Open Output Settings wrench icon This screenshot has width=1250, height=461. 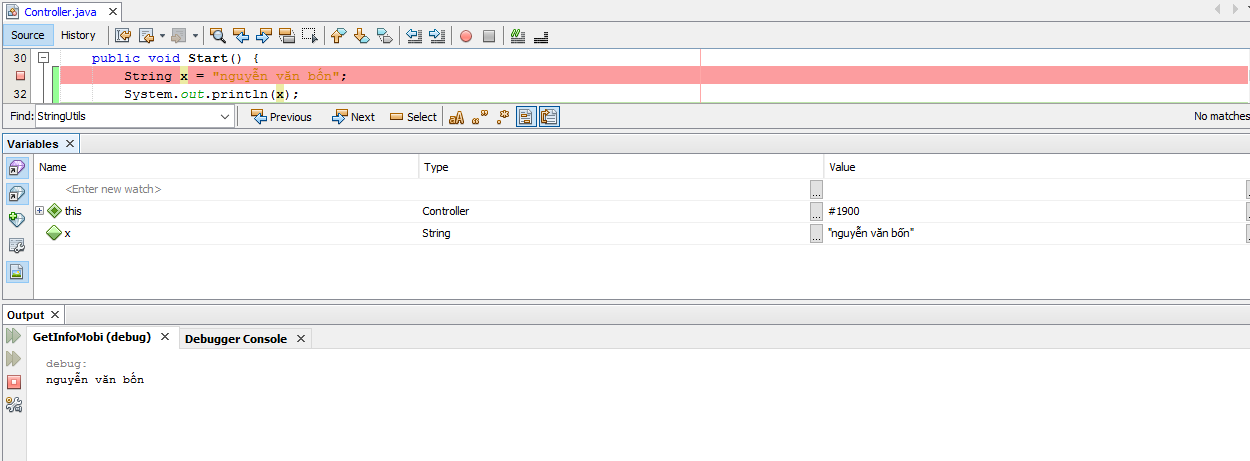[14, 405]
